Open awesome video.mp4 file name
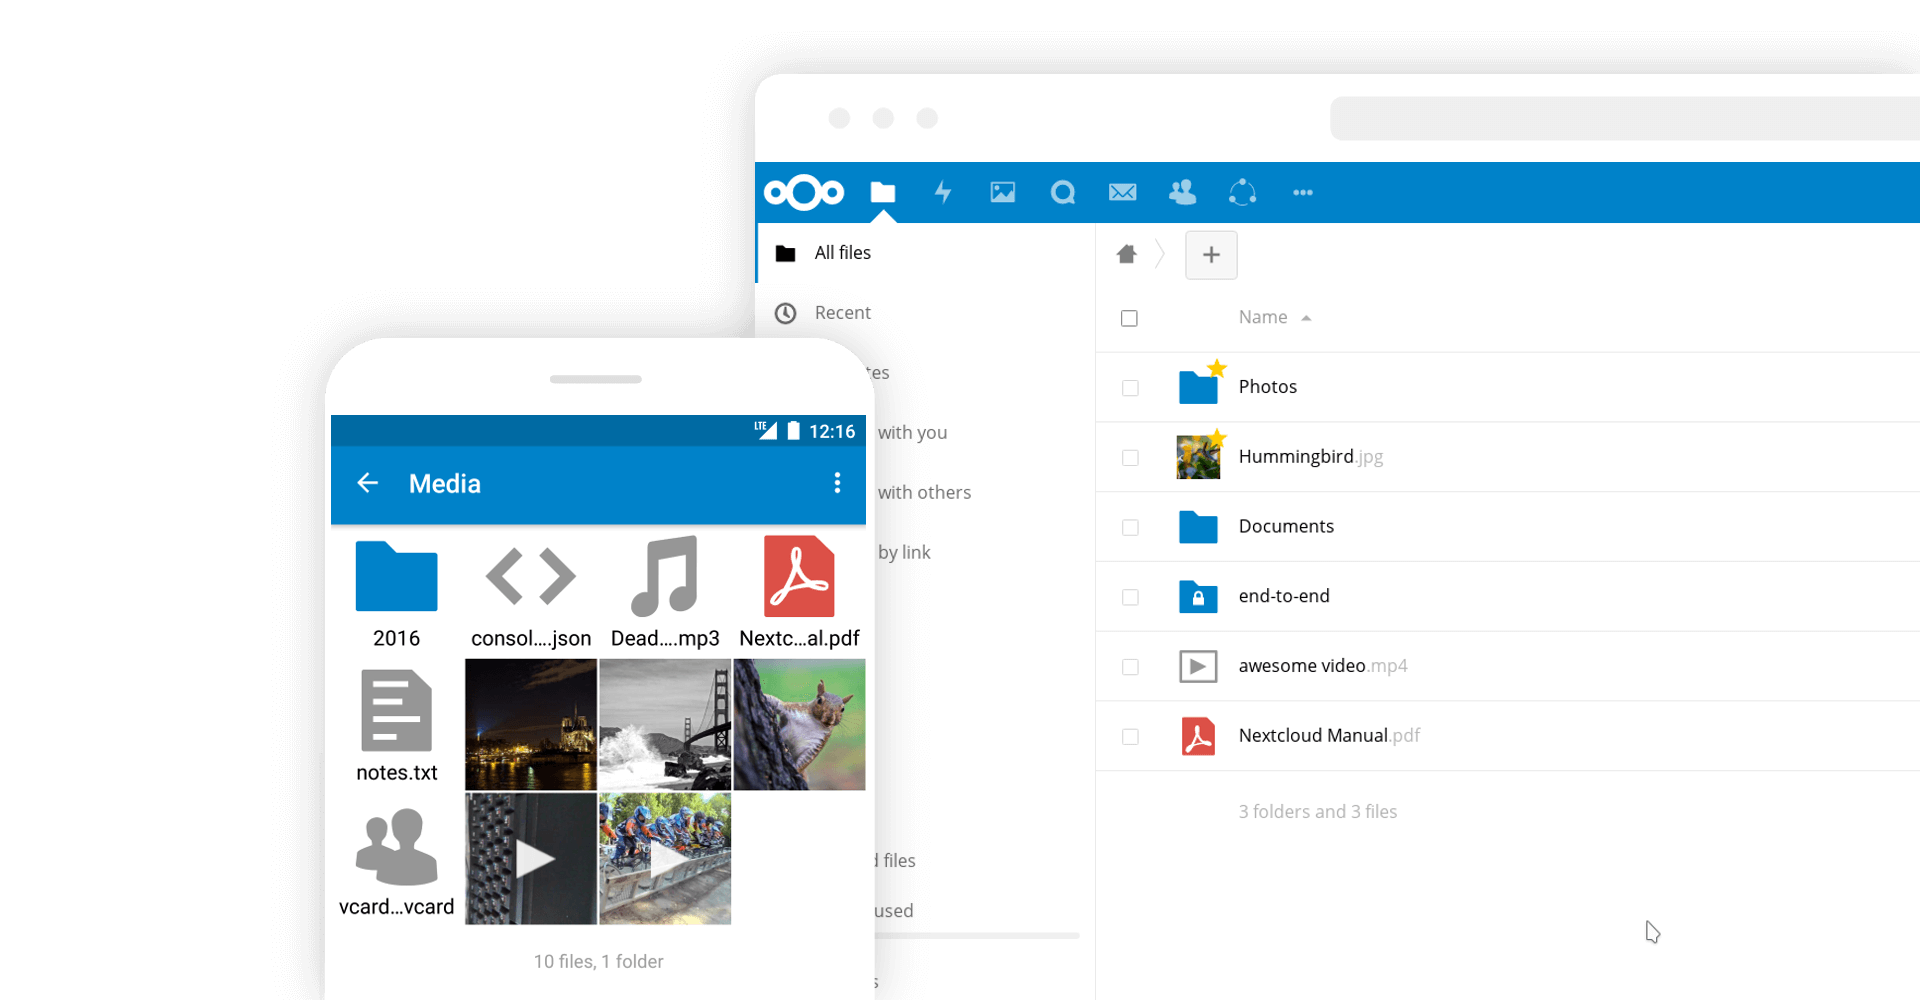This screenshot has height=1000, width=1920. [1323, 666]
